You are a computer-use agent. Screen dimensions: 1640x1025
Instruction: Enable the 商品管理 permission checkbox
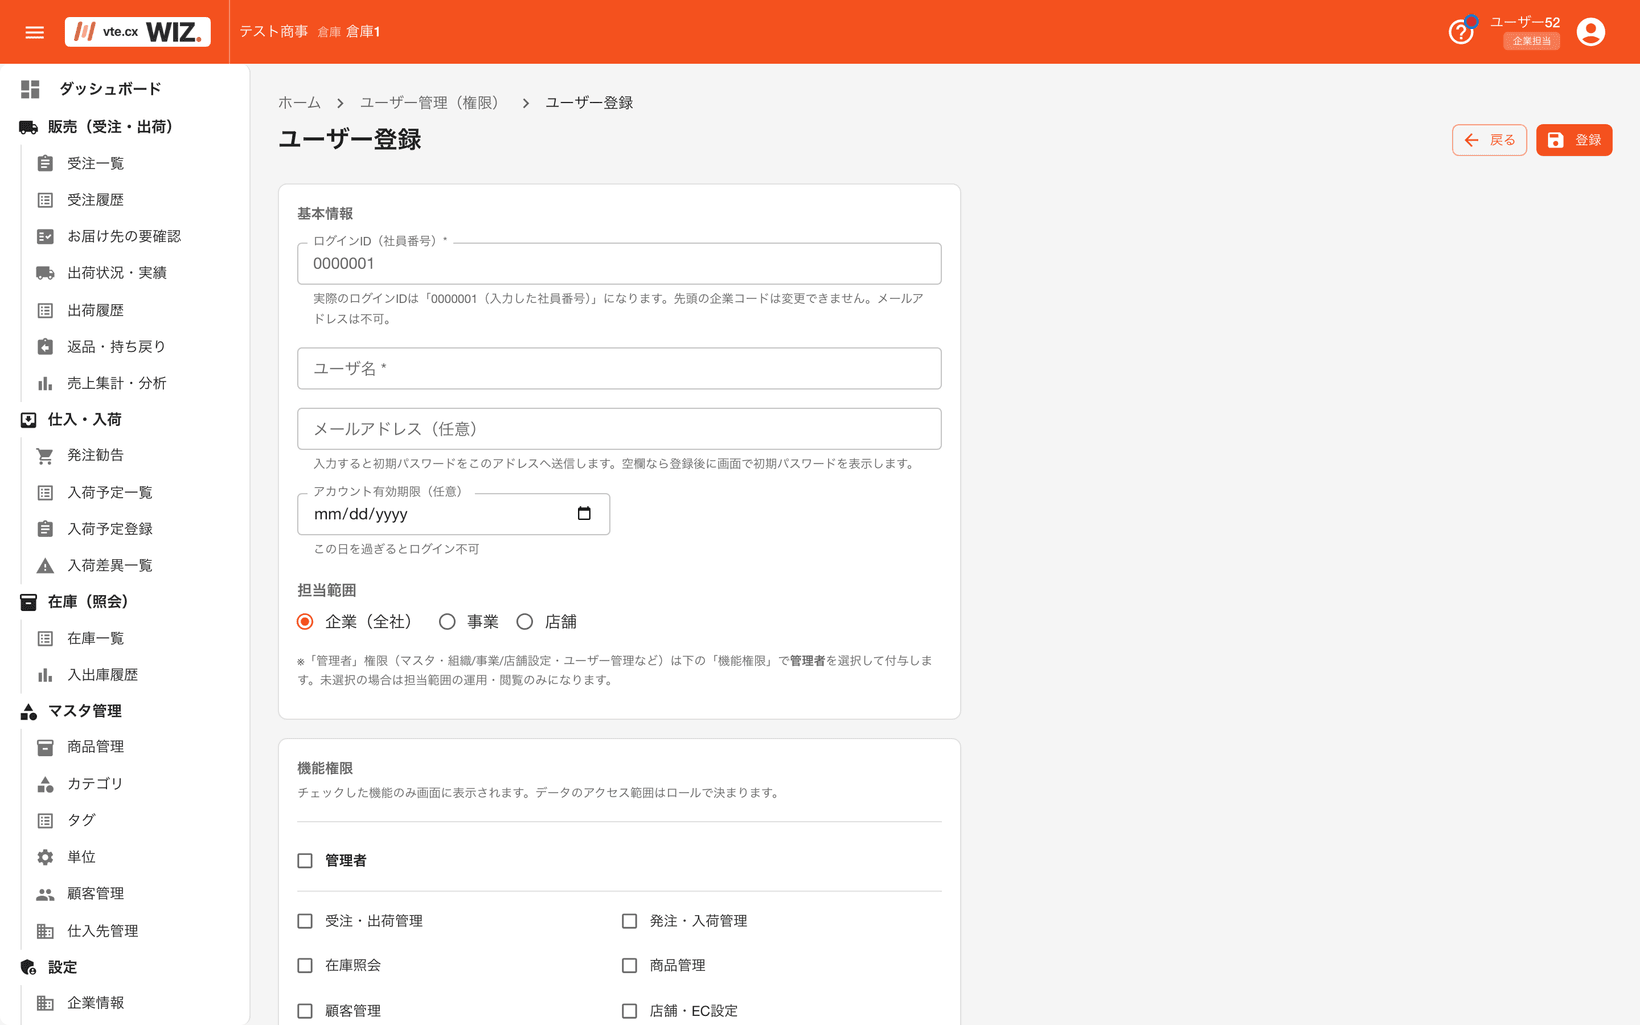point(629,965)
